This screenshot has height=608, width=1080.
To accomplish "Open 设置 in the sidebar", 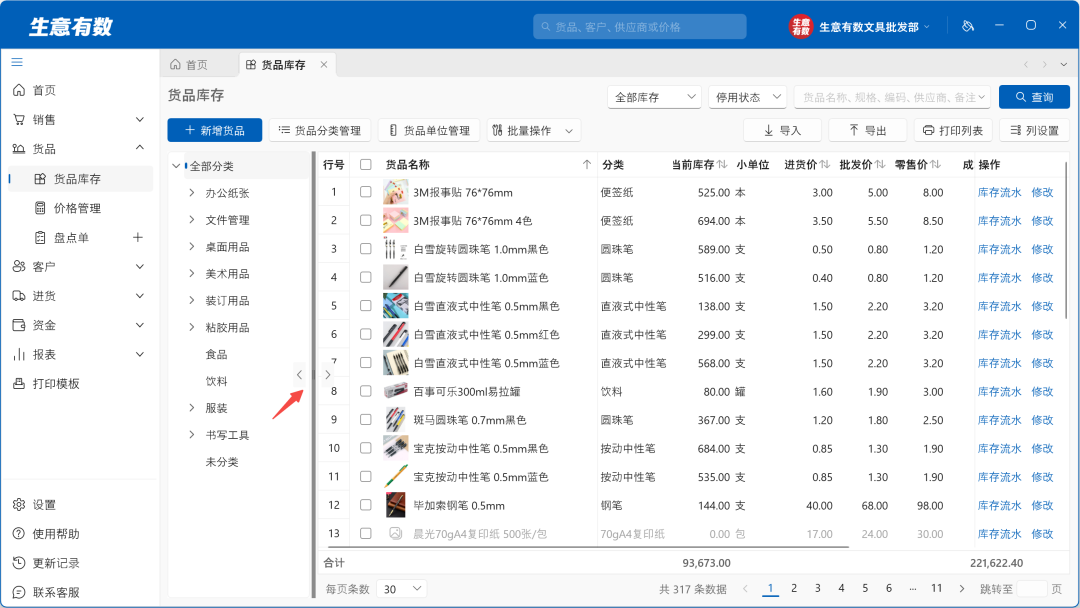I will click(44, 505).
